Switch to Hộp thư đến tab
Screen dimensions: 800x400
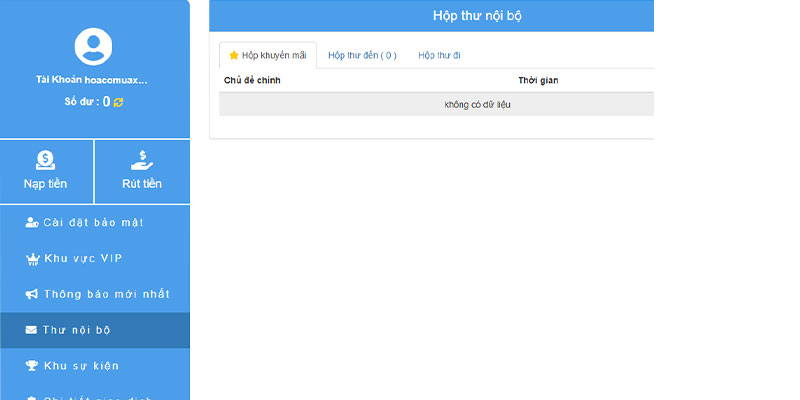point(362,56)
